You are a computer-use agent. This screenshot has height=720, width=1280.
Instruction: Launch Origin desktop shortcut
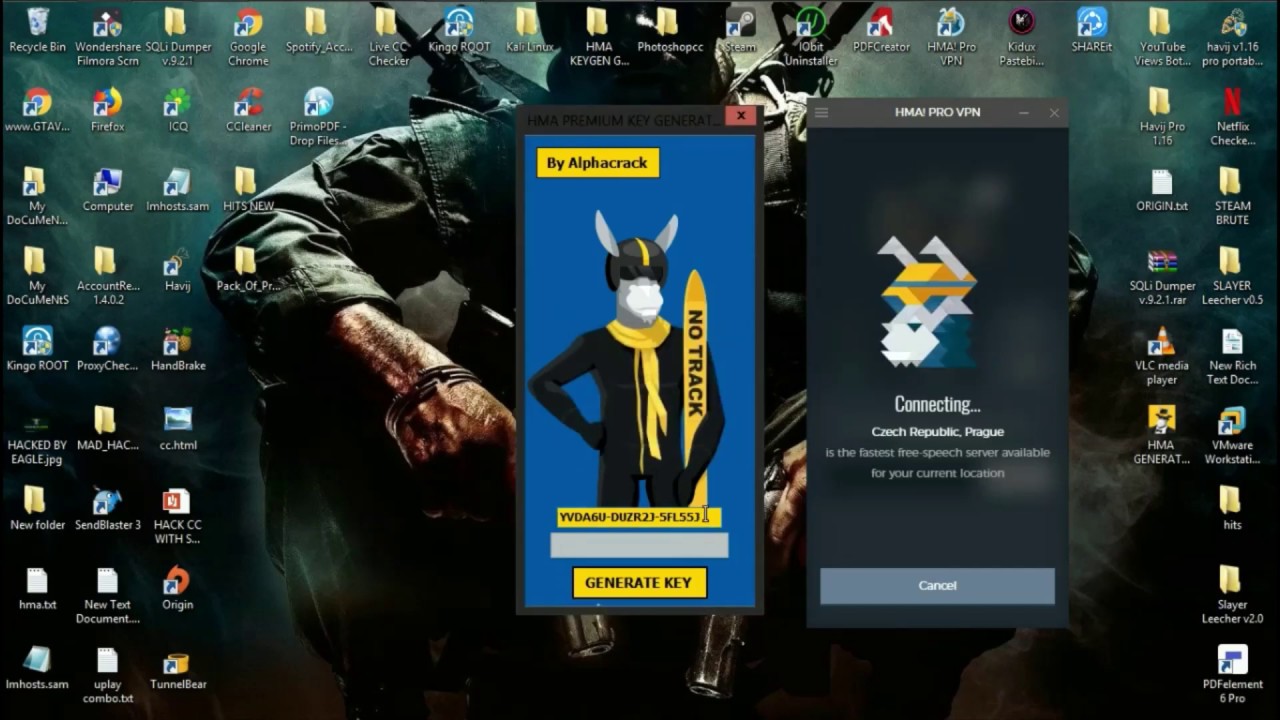pyautogui.click(x=177, y=588)
